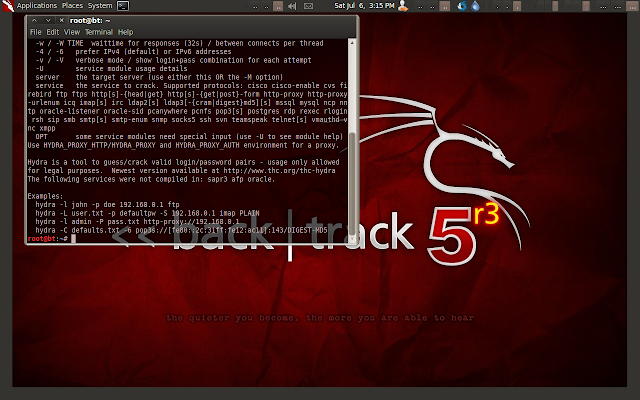Click the '-U service module usage details' line

(x=111, y=69)
